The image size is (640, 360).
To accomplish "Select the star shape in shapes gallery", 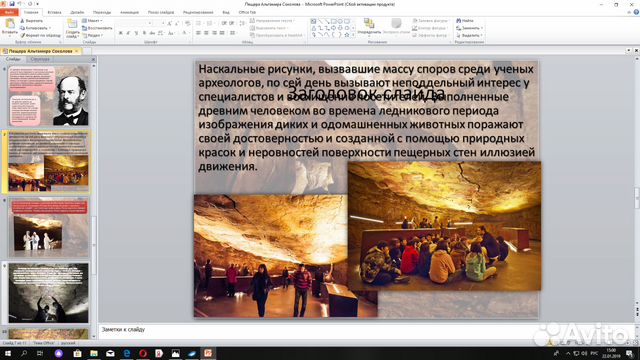I will 347,35.
